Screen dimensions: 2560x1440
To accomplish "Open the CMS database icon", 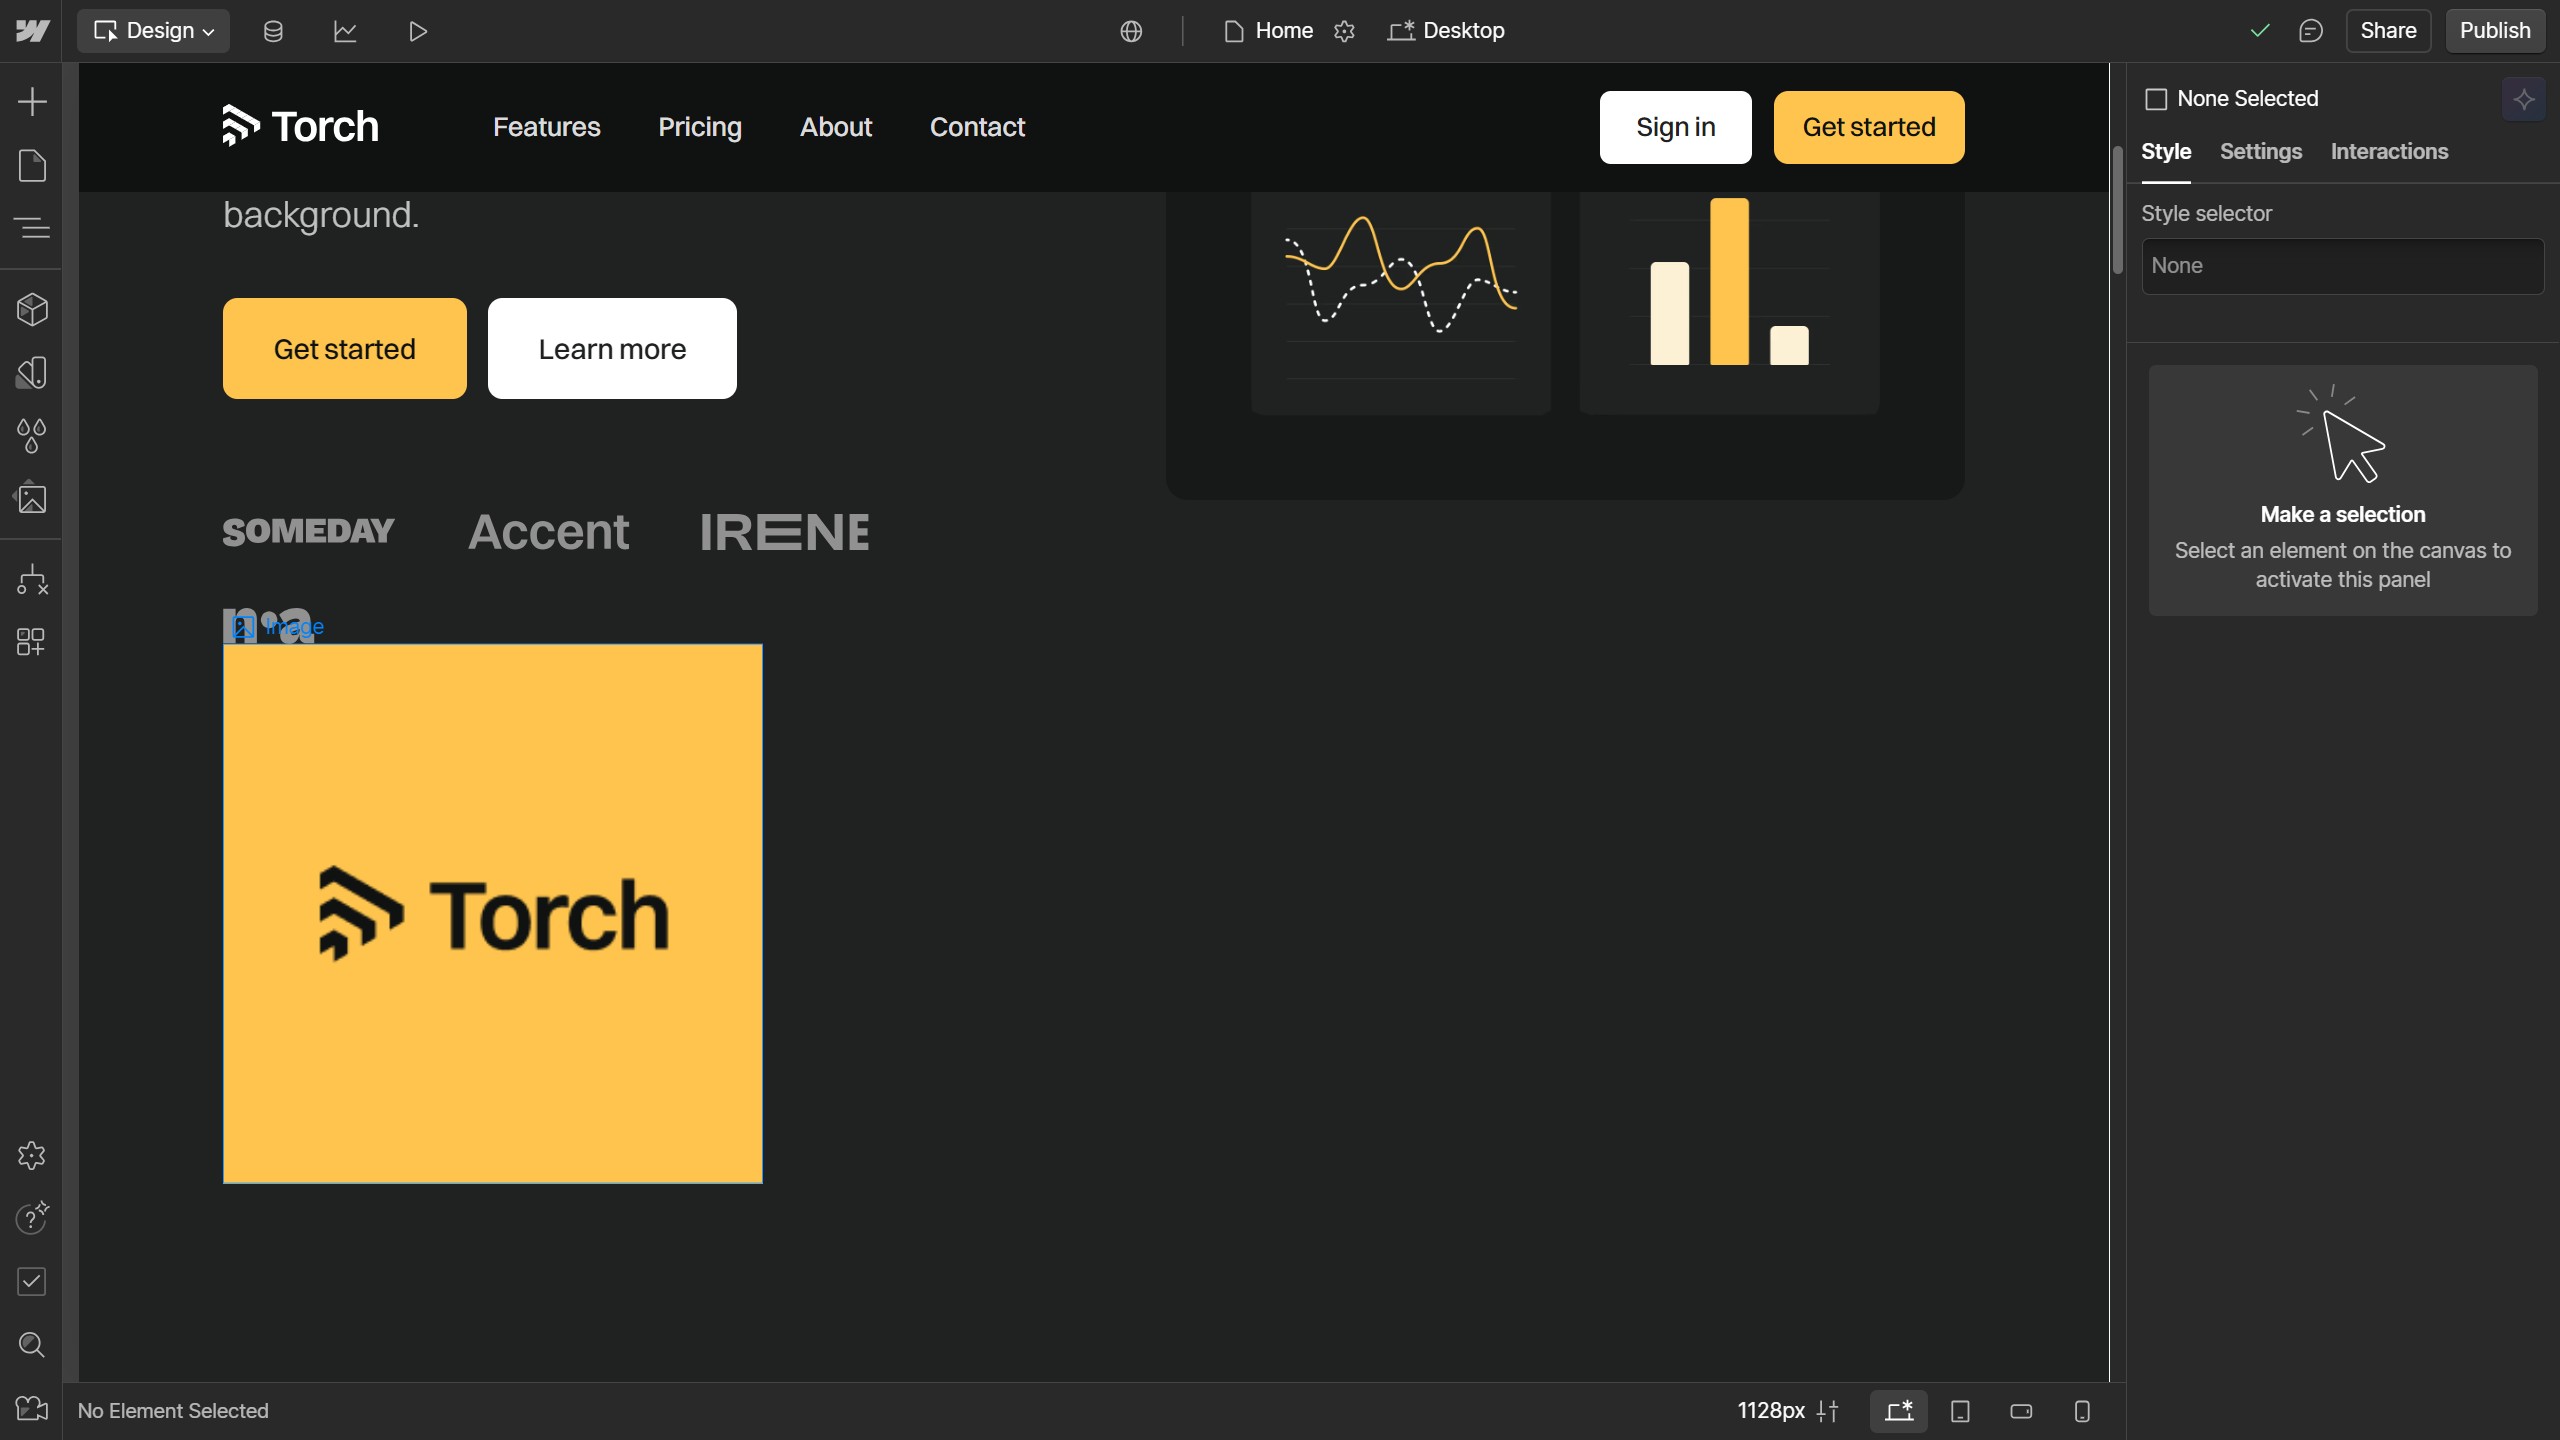I will coord(273,31).
